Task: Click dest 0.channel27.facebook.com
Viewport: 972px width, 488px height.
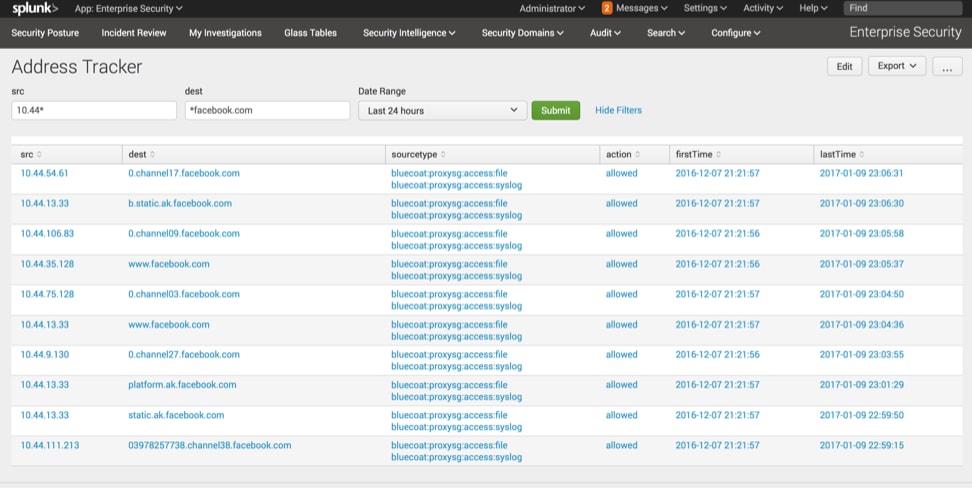Action: click(x=183, y=355)
